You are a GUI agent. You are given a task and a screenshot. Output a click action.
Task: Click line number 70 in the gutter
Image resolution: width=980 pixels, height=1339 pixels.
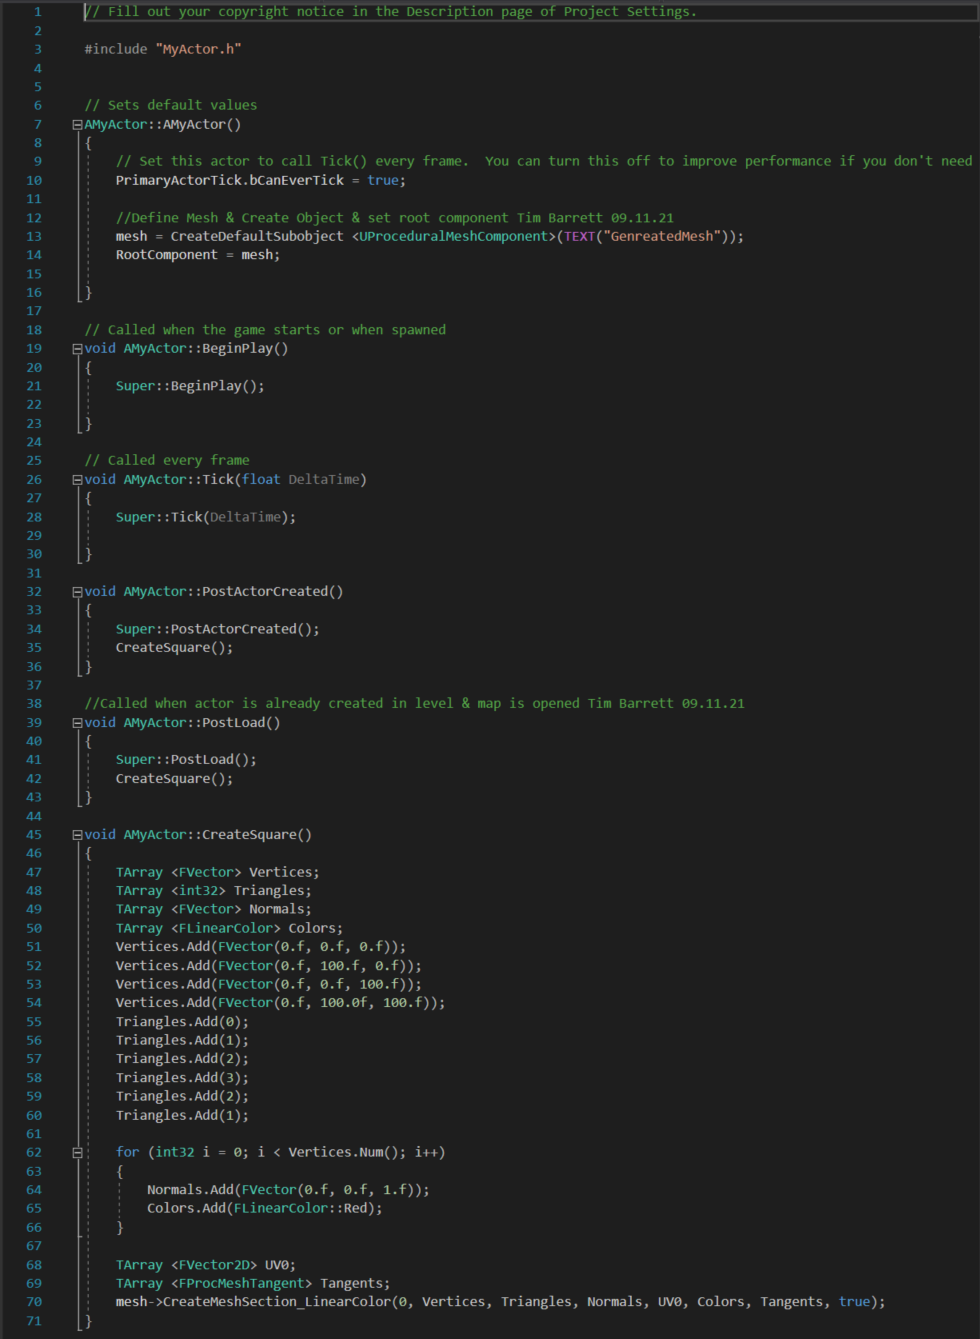point(34,1302)
